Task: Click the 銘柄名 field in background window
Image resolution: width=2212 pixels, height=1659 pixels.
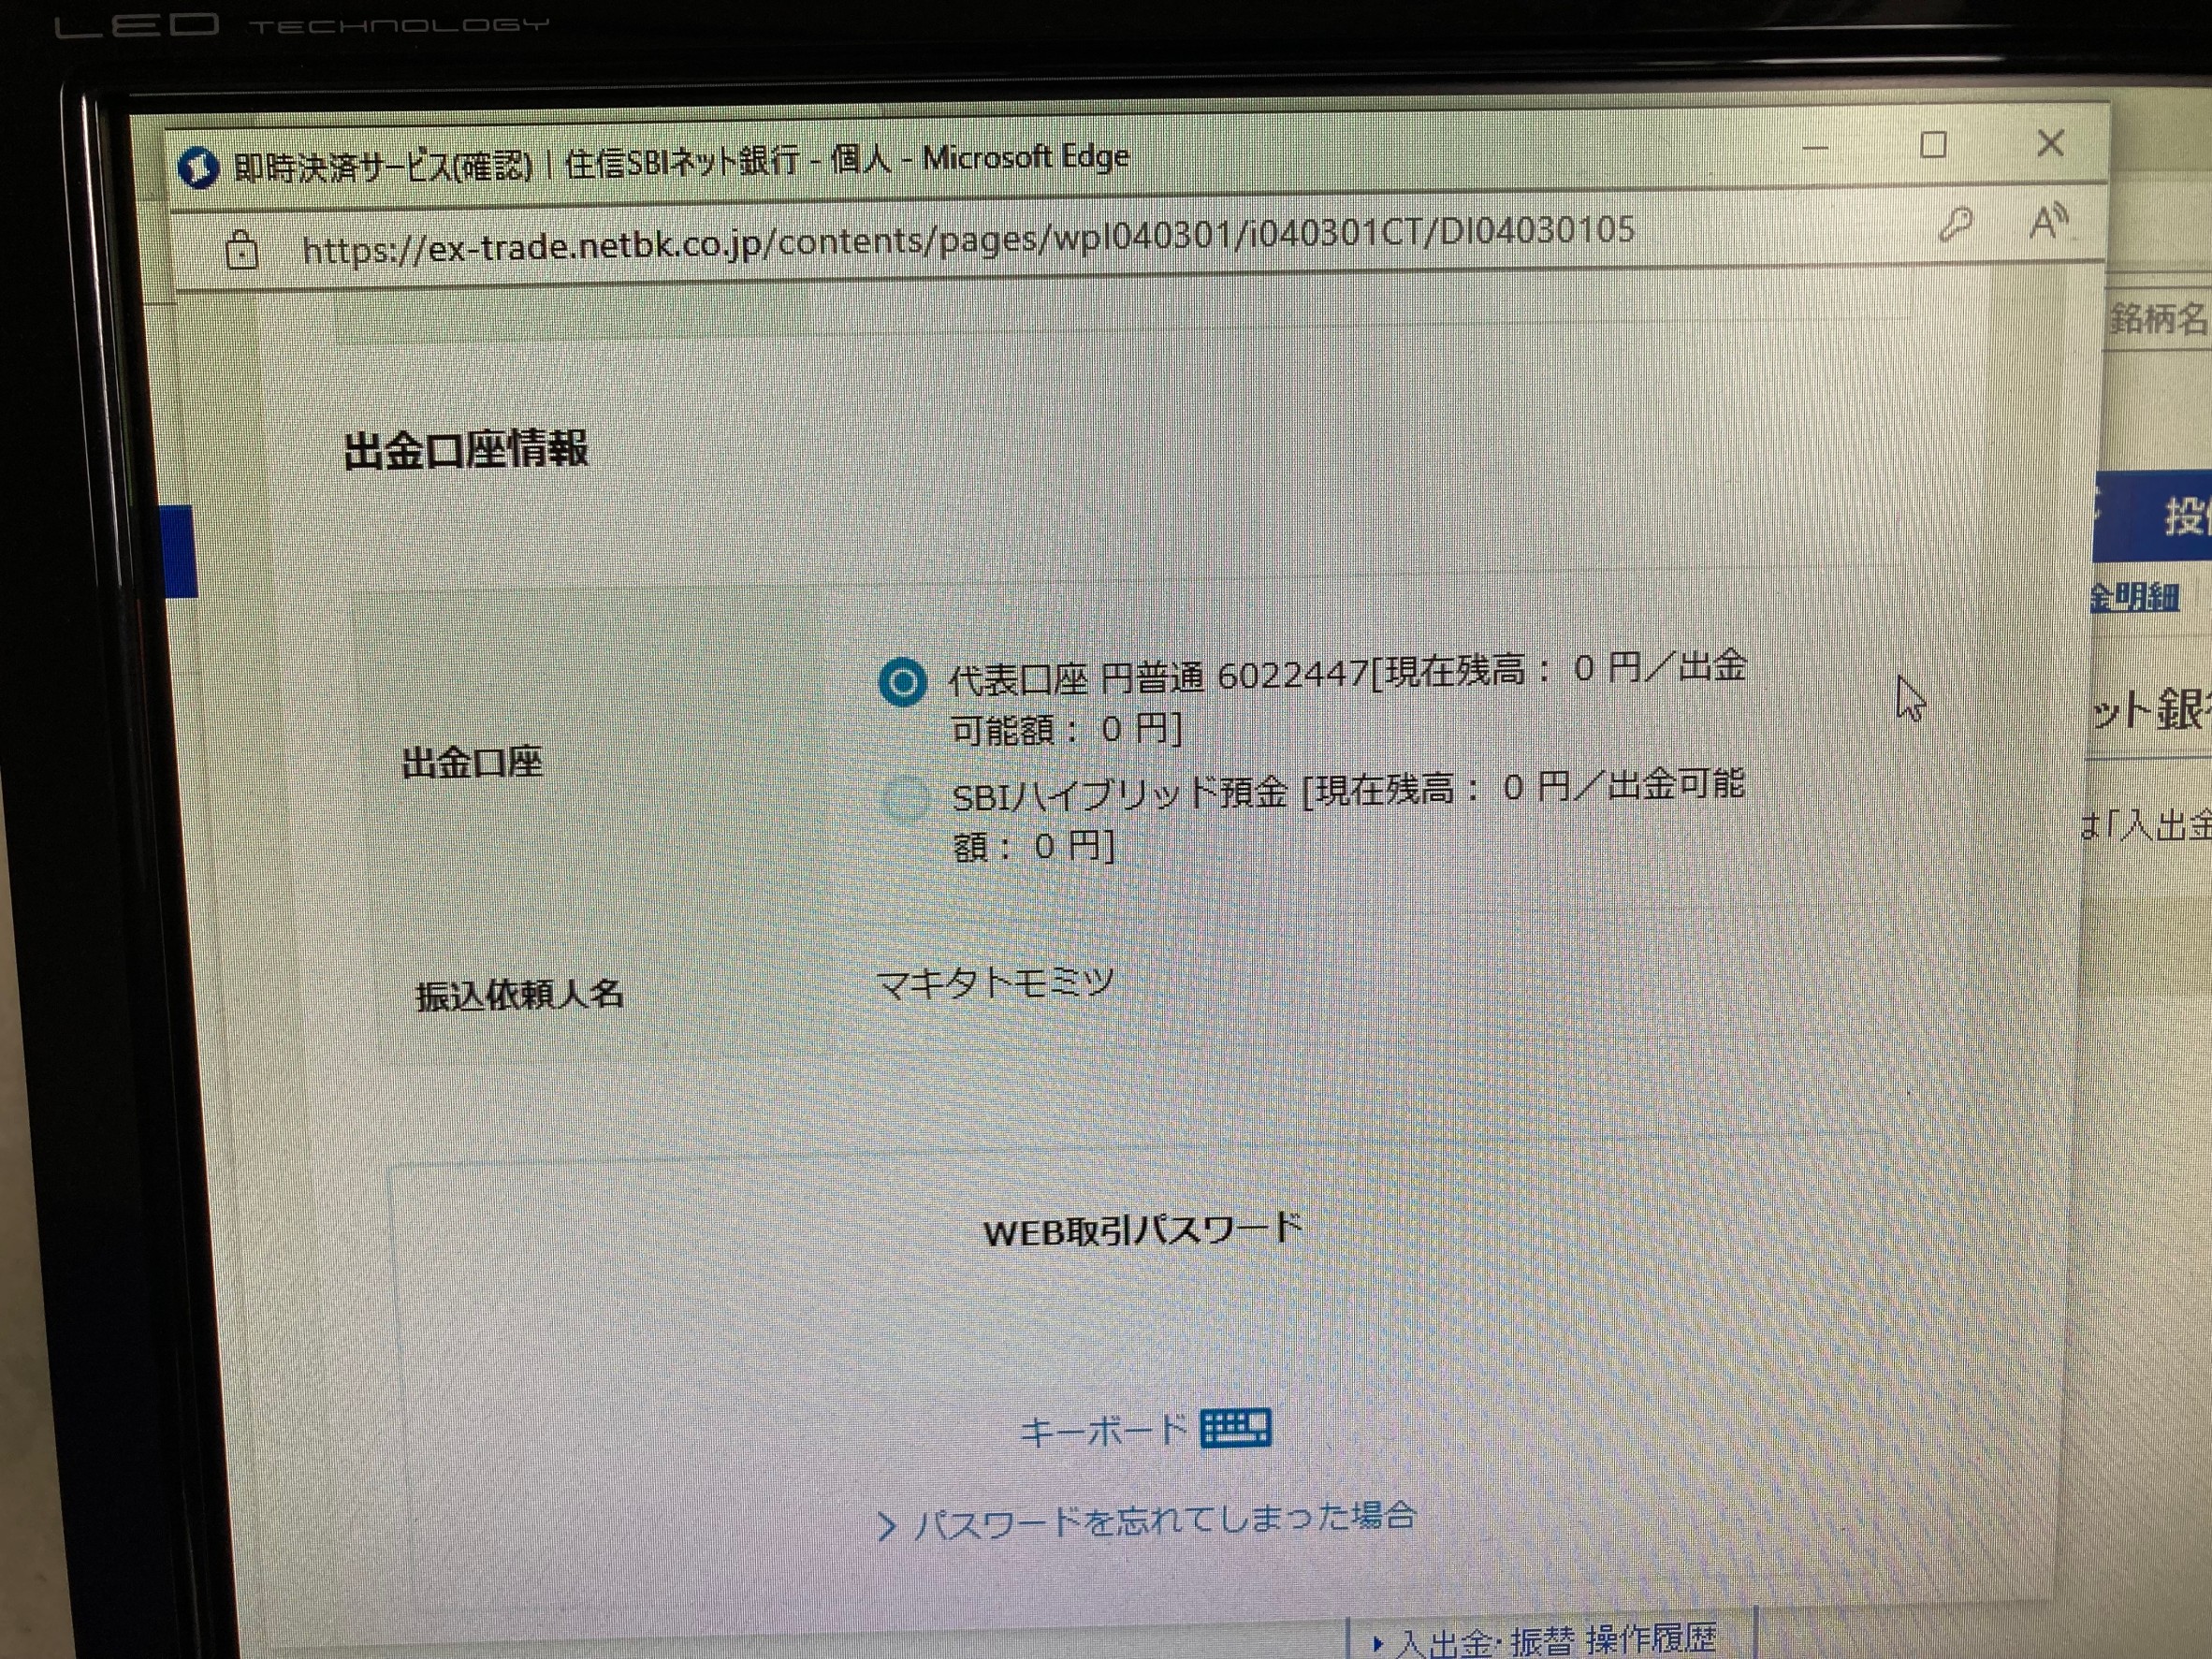Action: click(2158, 319)
